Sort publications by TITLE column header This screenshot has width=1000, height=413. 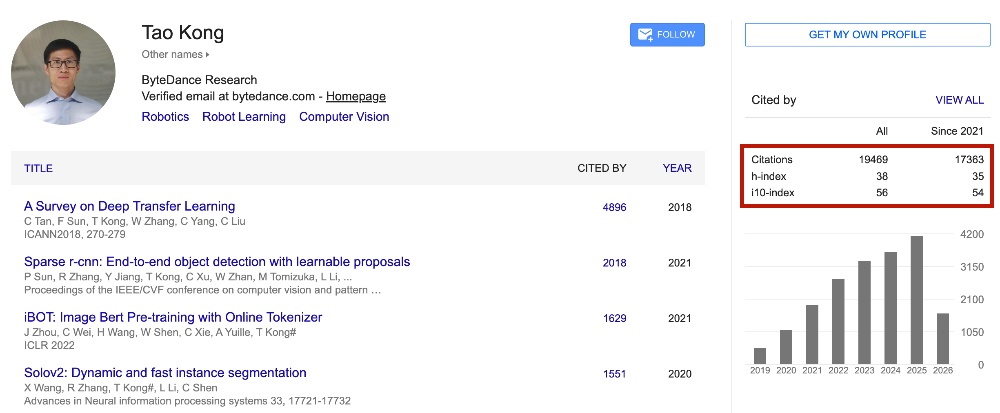tap(38, 168)
